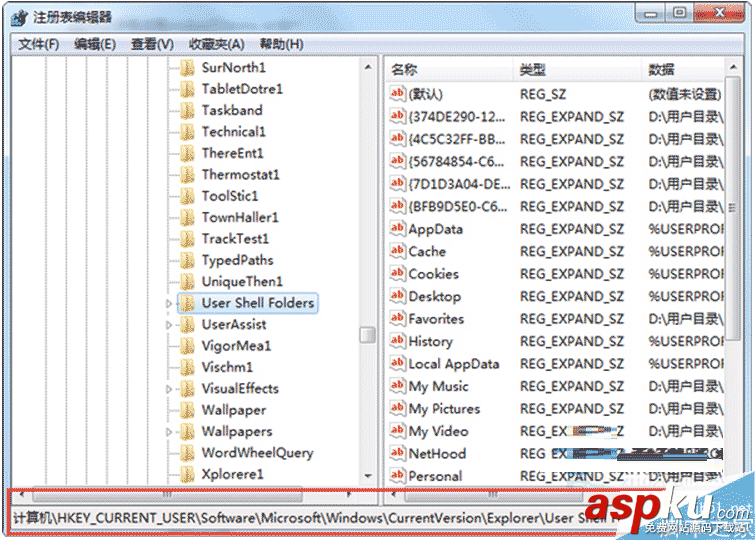This screenshot has height=540, width=755.
Task: Open the 文件(F) menu
Action: pos(39,44)
